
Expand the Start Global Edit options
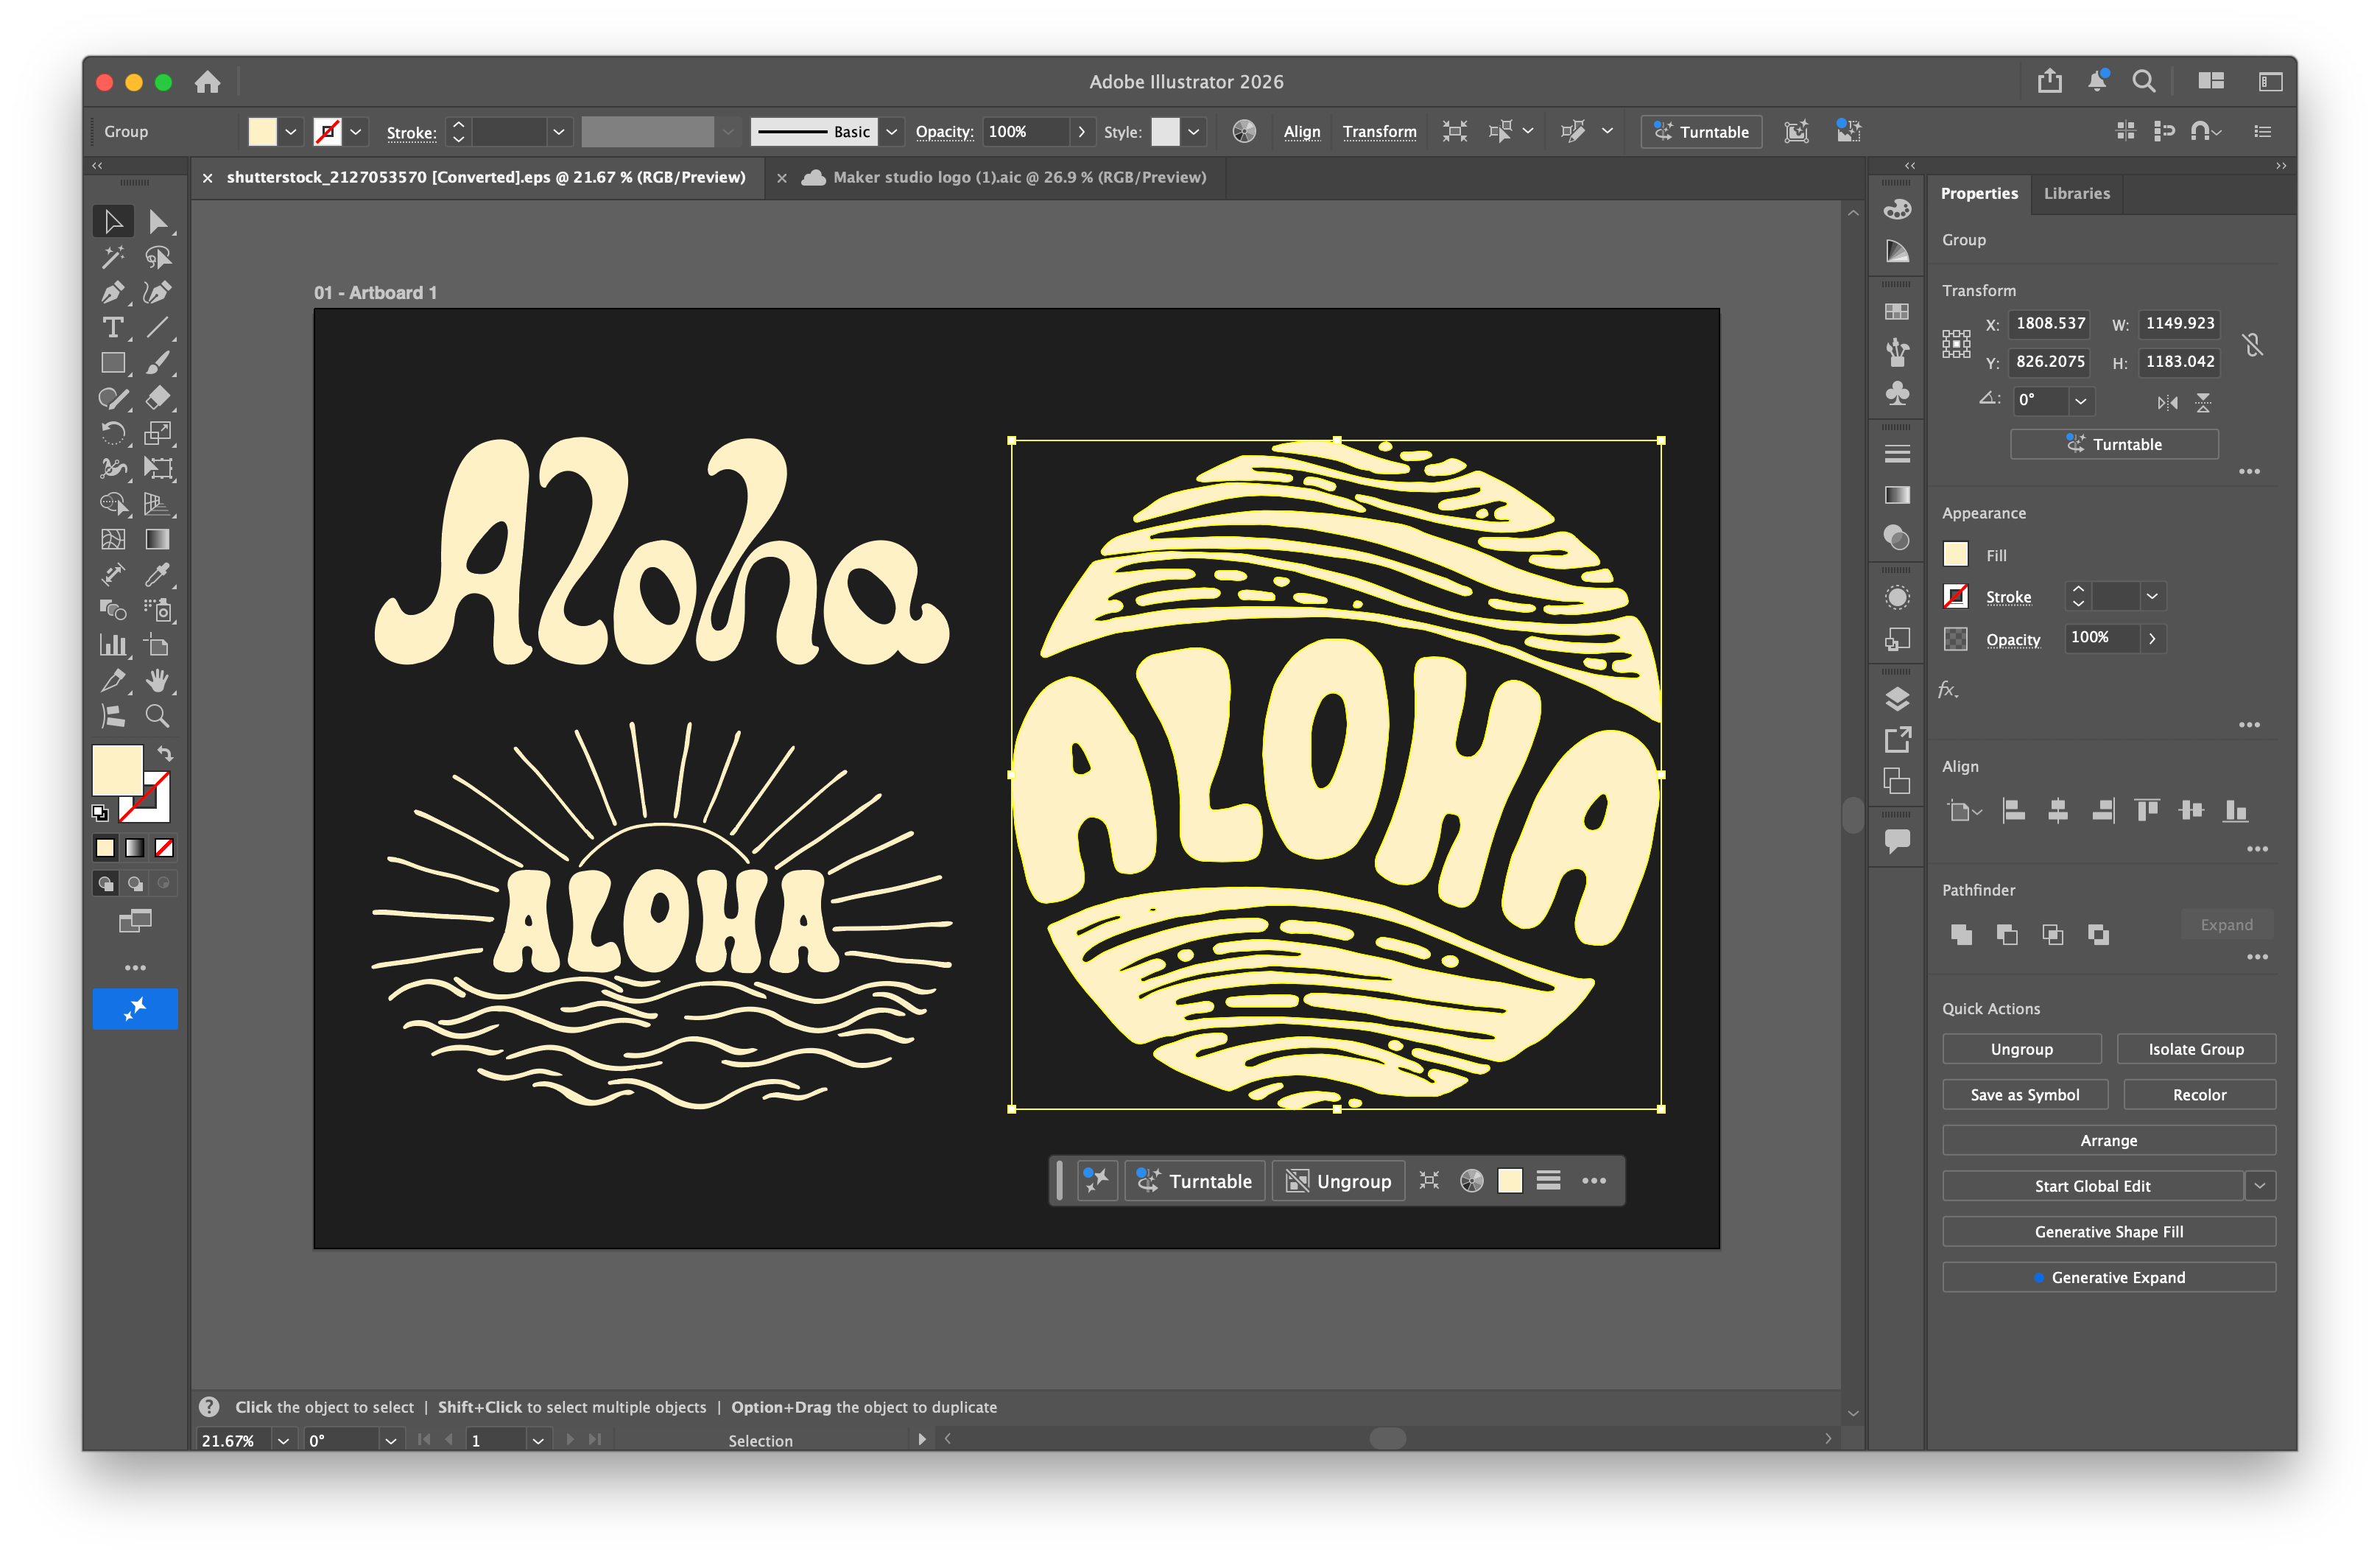[2260, 1186]
